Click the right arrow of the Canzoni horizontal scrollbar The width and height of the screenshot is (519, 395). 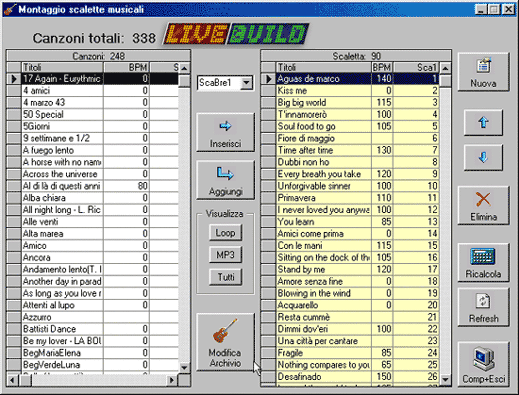point(172,380)
